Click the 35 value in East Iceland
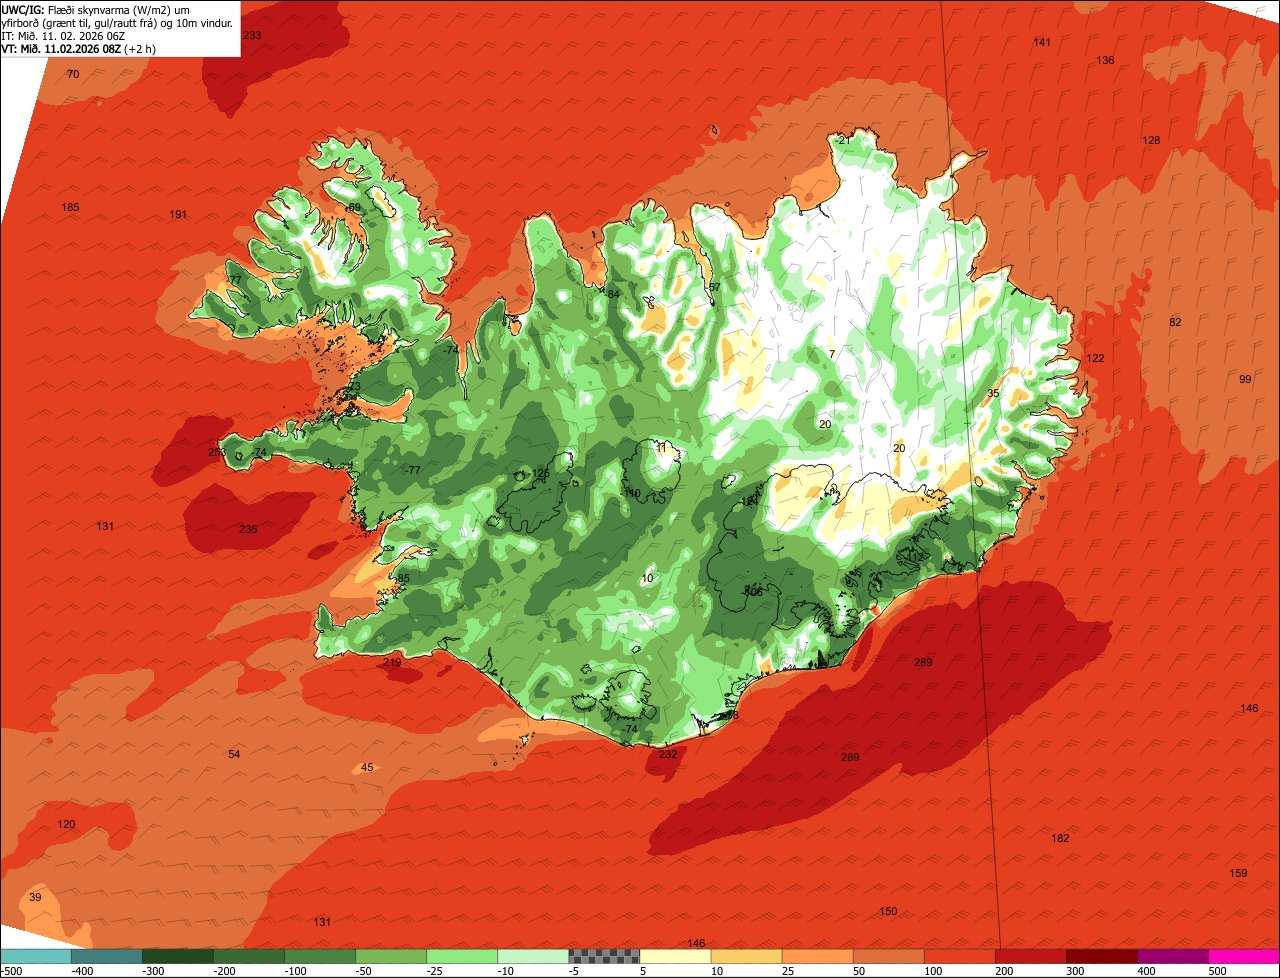The image size is (1280, 978). (993, 393)
